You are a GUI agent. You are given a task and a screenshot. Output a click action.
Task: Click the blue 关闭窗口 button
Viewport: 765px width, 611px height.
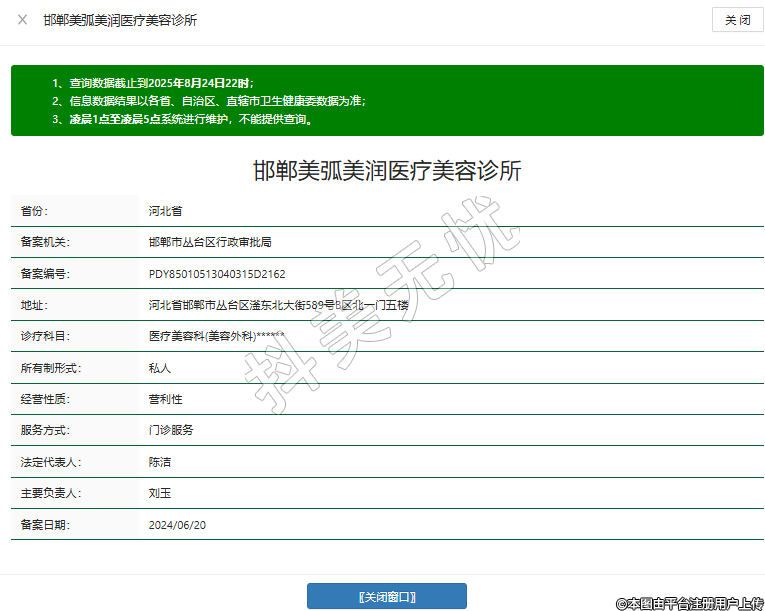coord(386,597)
